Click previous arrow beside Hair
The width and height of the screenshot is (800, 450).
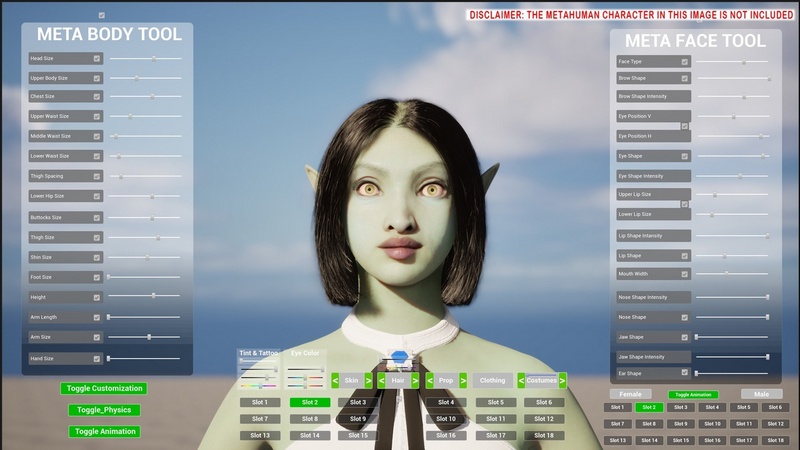pos(382,381)
